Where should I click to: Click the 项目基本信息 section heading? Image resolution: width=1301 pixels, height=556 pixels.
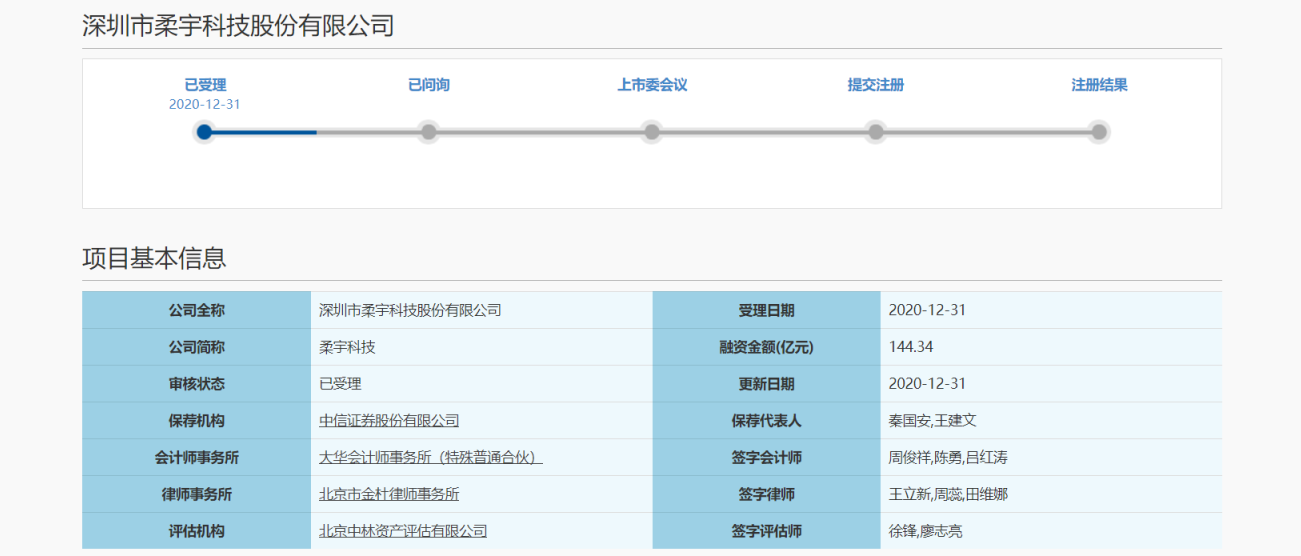click(154, 258)
